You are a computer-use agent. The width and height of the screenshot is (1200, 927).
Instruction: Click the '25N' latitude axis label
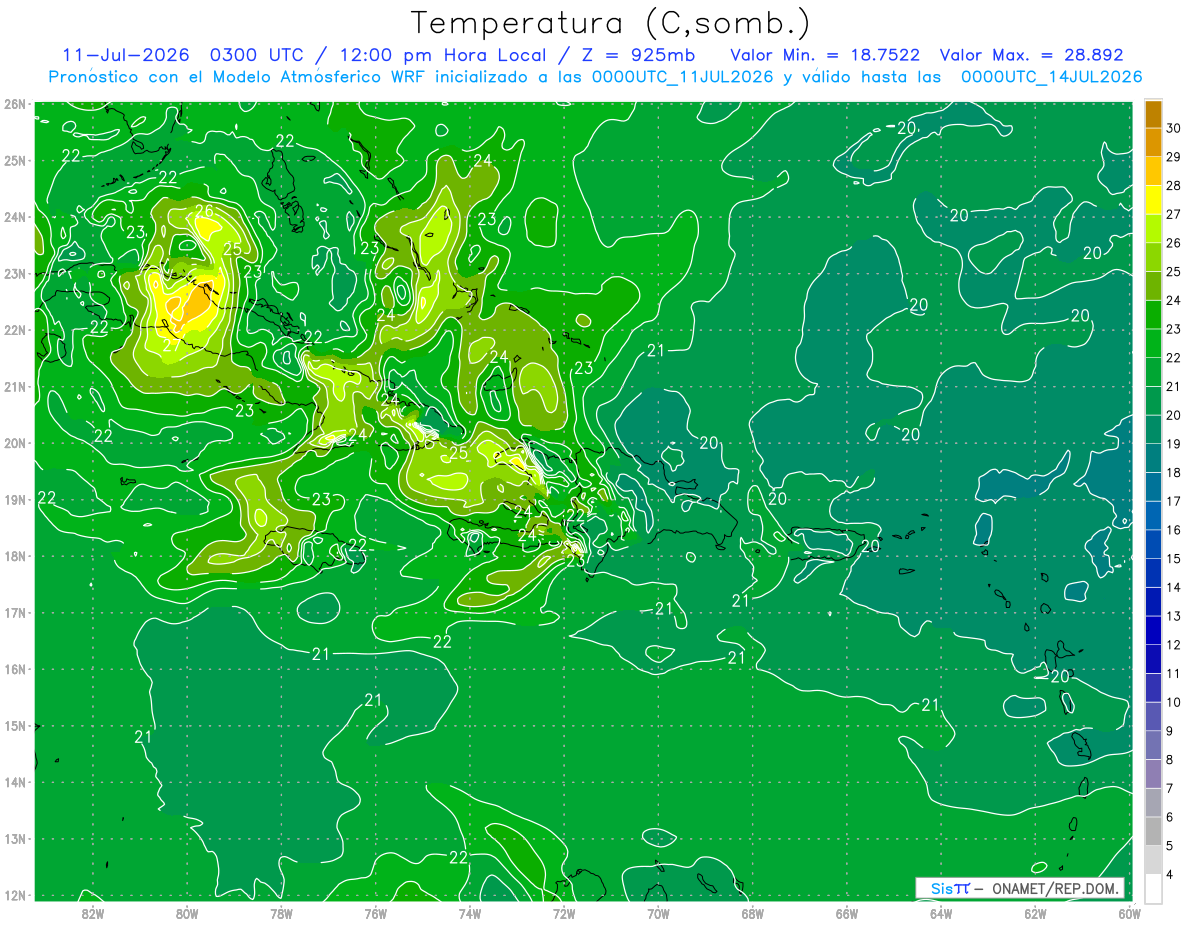tap(15, 160)
